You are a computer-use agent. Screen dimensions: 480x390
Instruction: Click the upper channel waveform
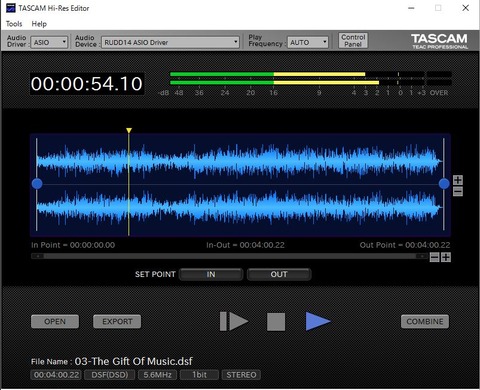(240, 161)
